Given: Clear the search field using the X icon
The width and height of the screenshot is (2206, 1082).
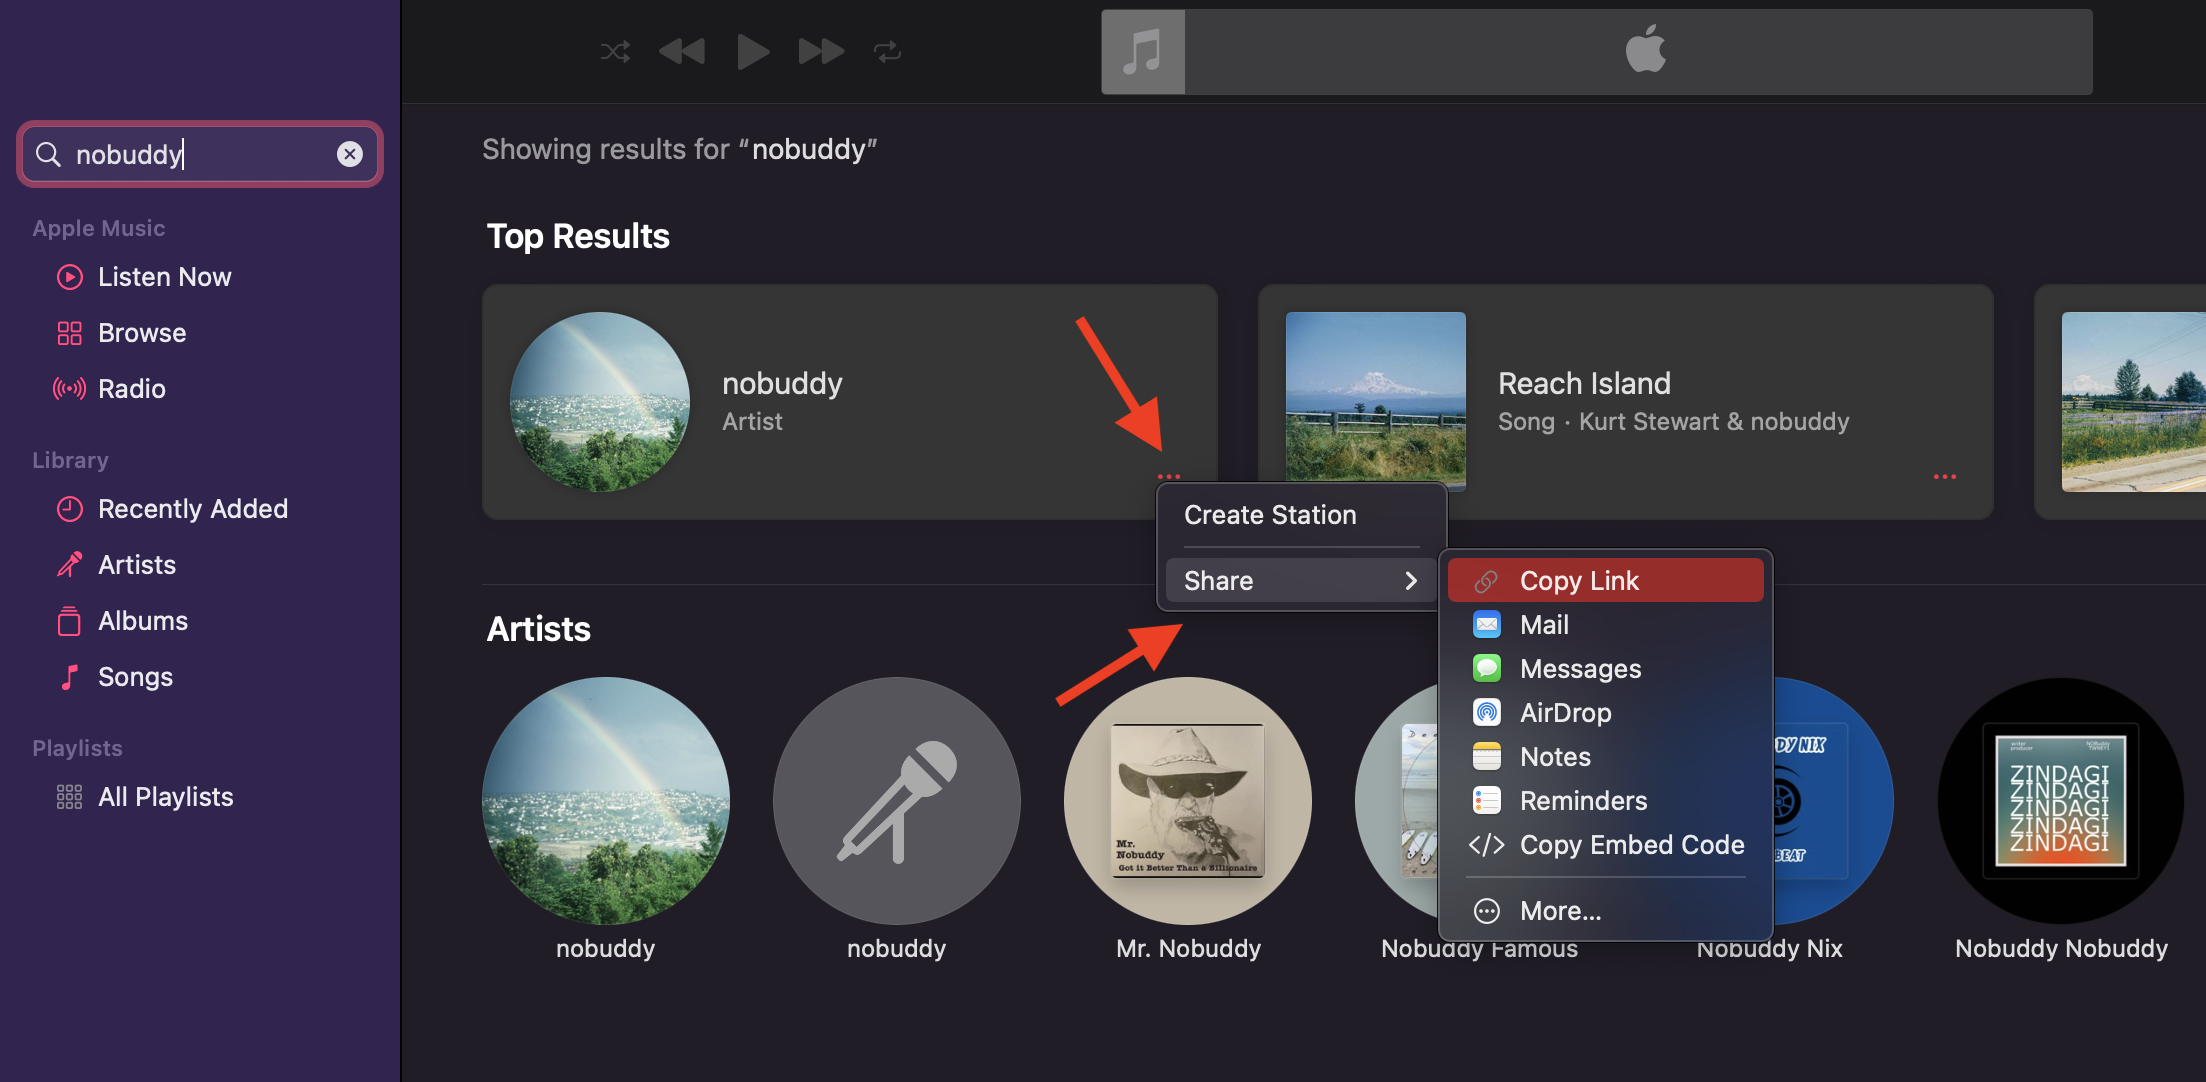Looking at the screenshot, I should point(349,153).
